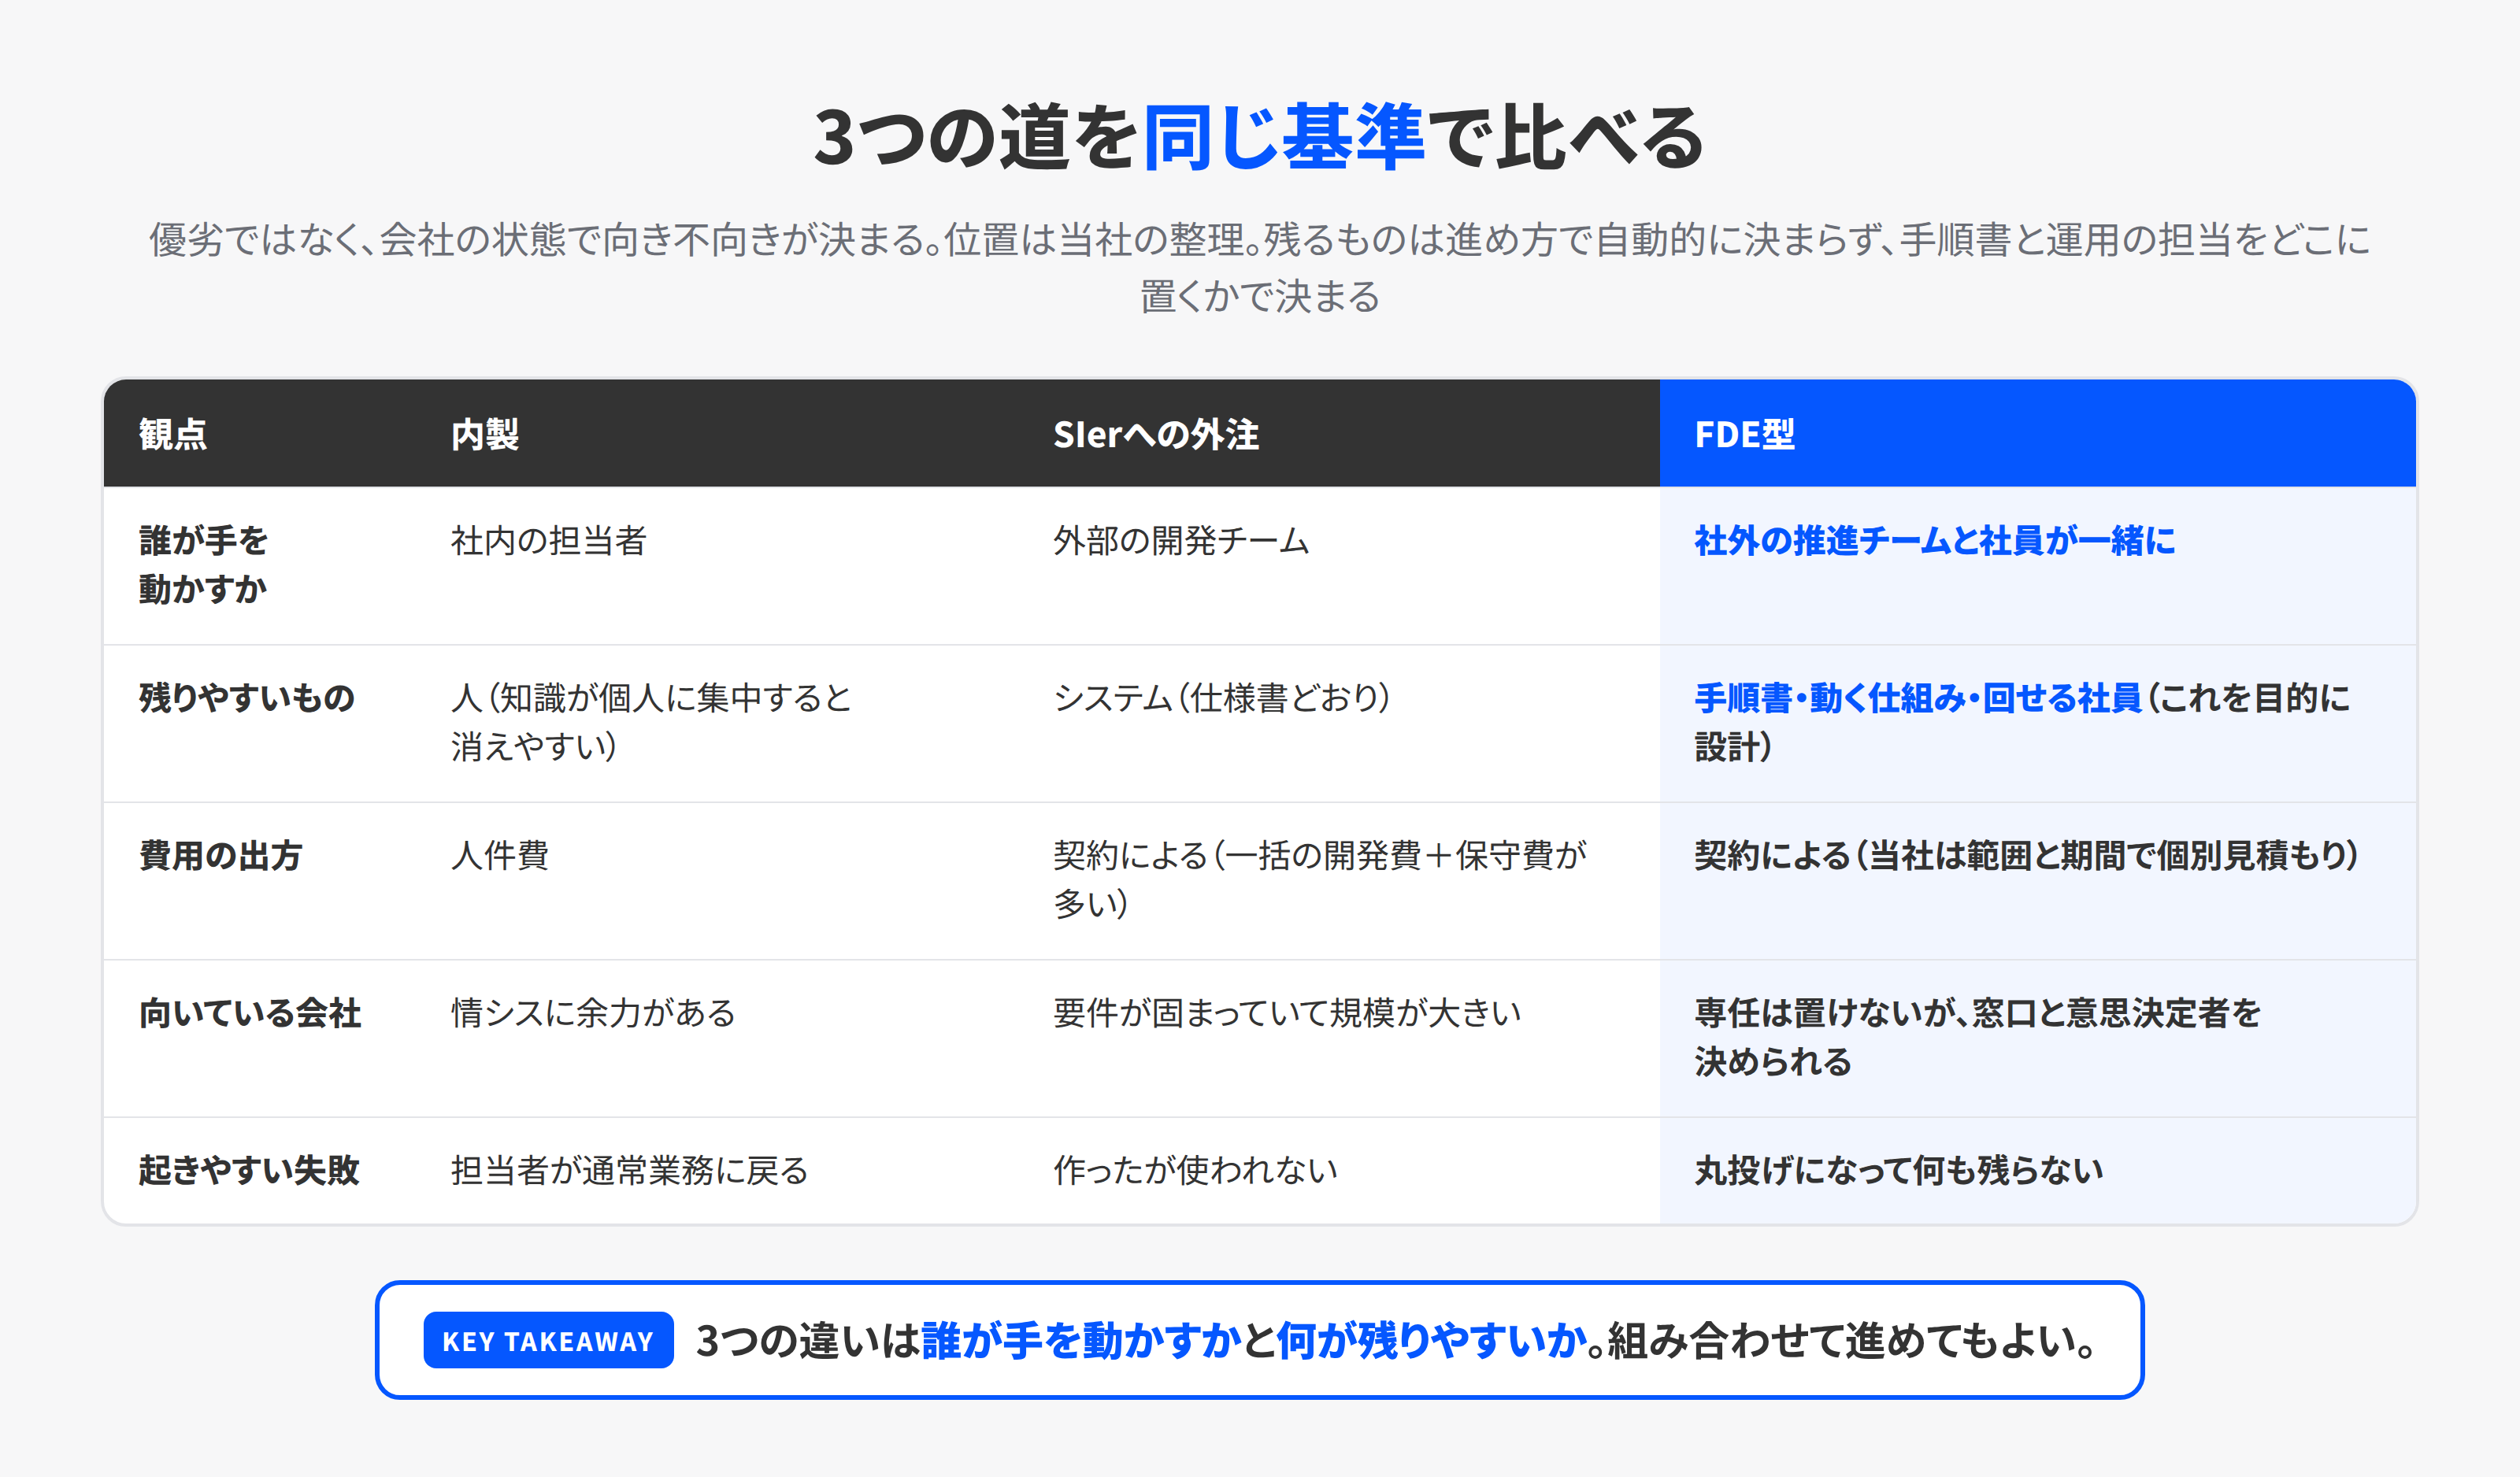Click the cell 契約による（一括の開発費＋保守費が多い）
Viewport: 2520px width, 1477px height.
point(1320,879)
